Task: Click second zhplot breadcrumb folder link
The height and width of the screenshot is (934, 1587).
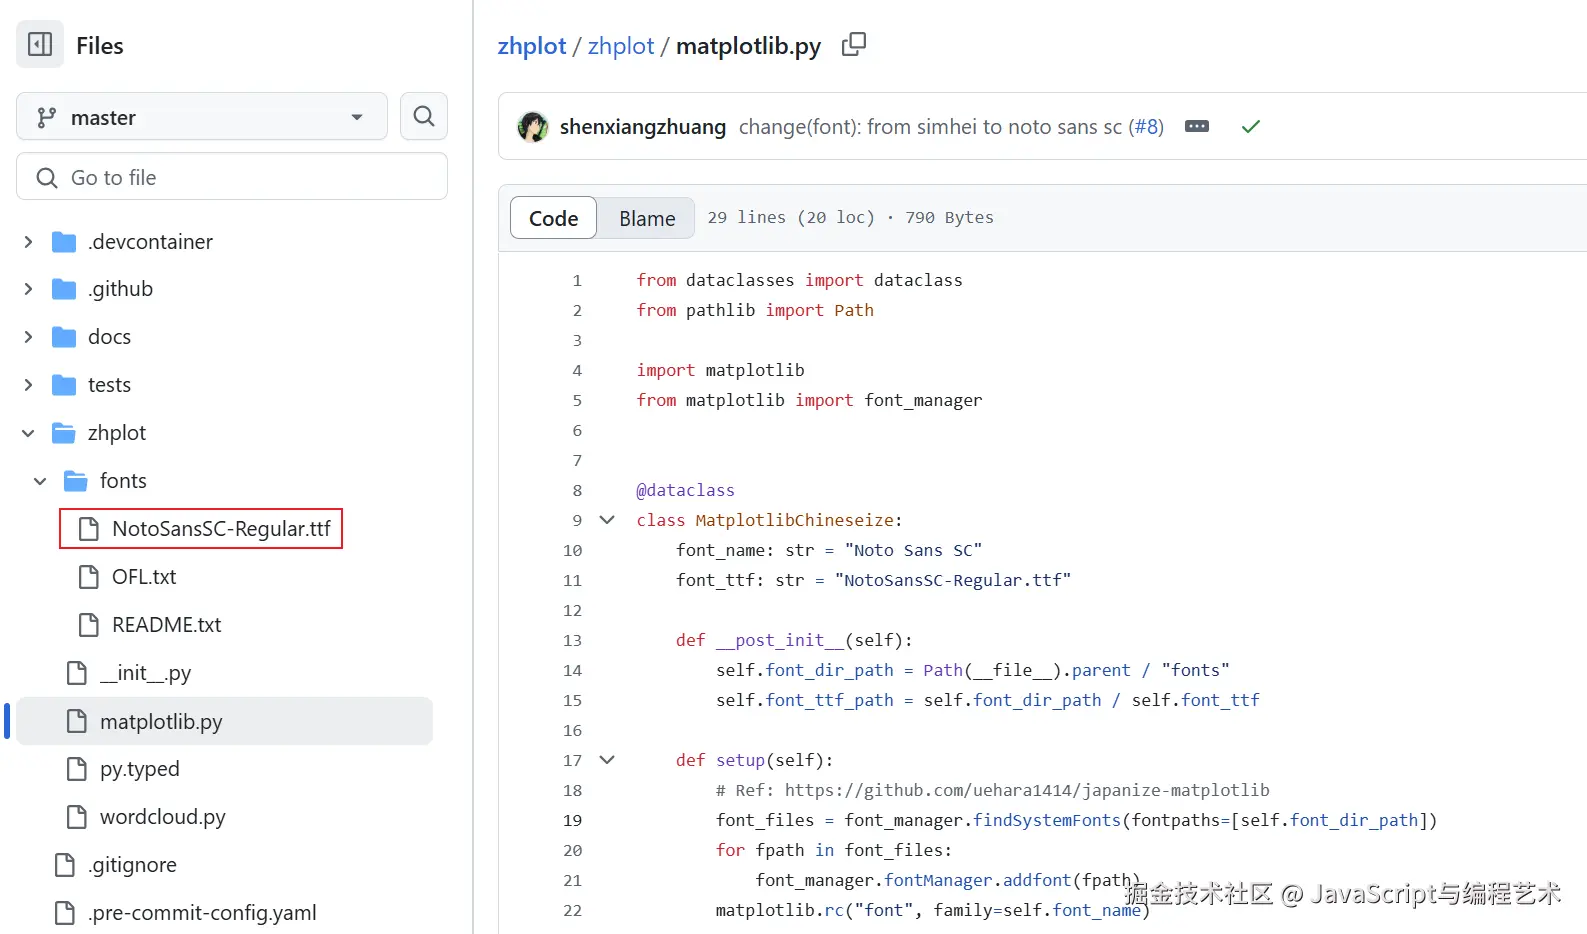Action: (x=621, y=46)
